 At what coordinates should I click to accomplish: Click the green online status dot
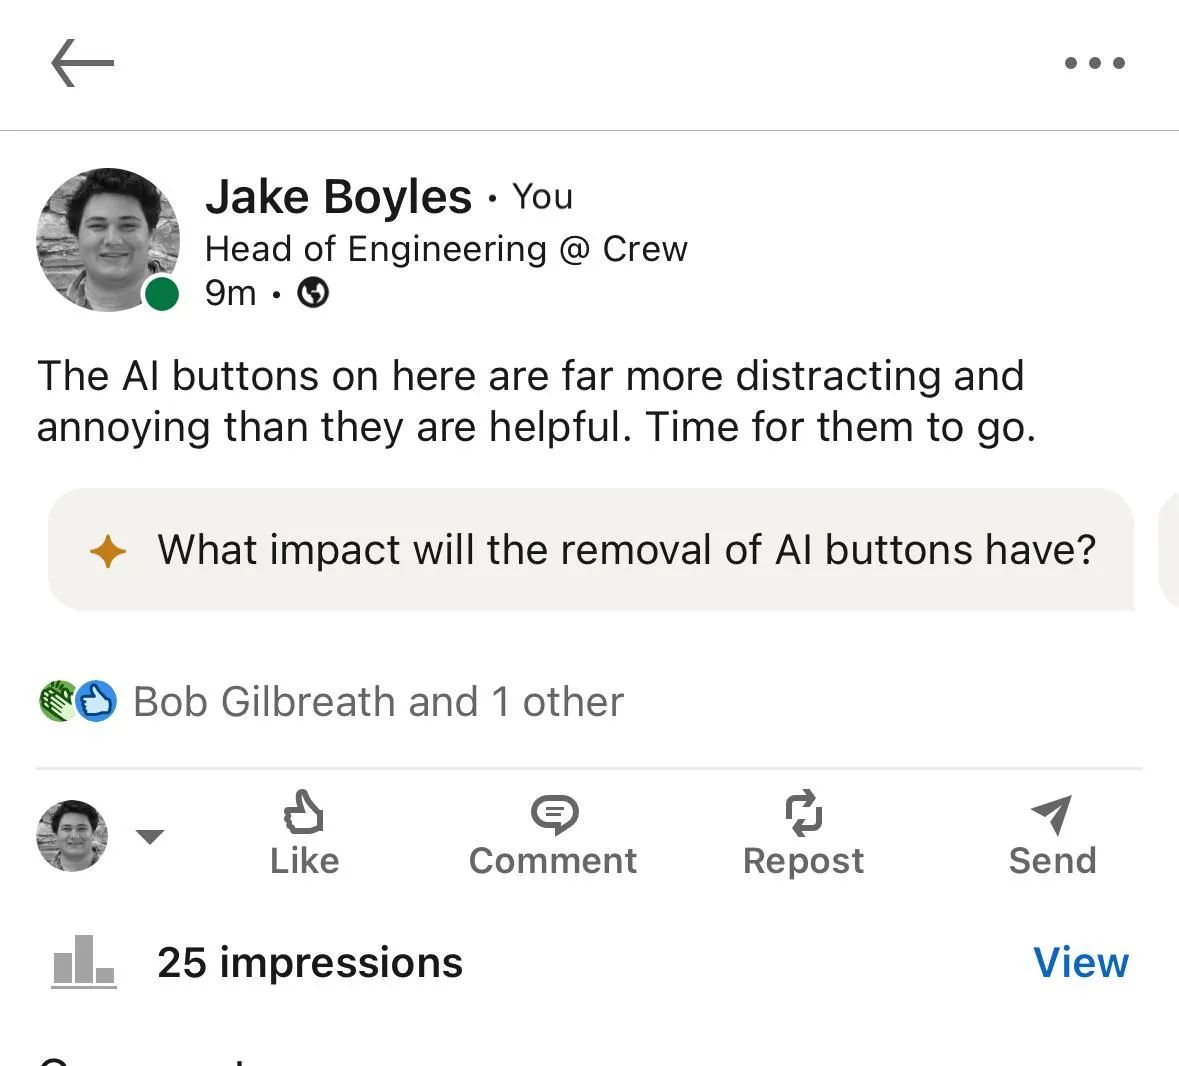(x=161, y=295)
